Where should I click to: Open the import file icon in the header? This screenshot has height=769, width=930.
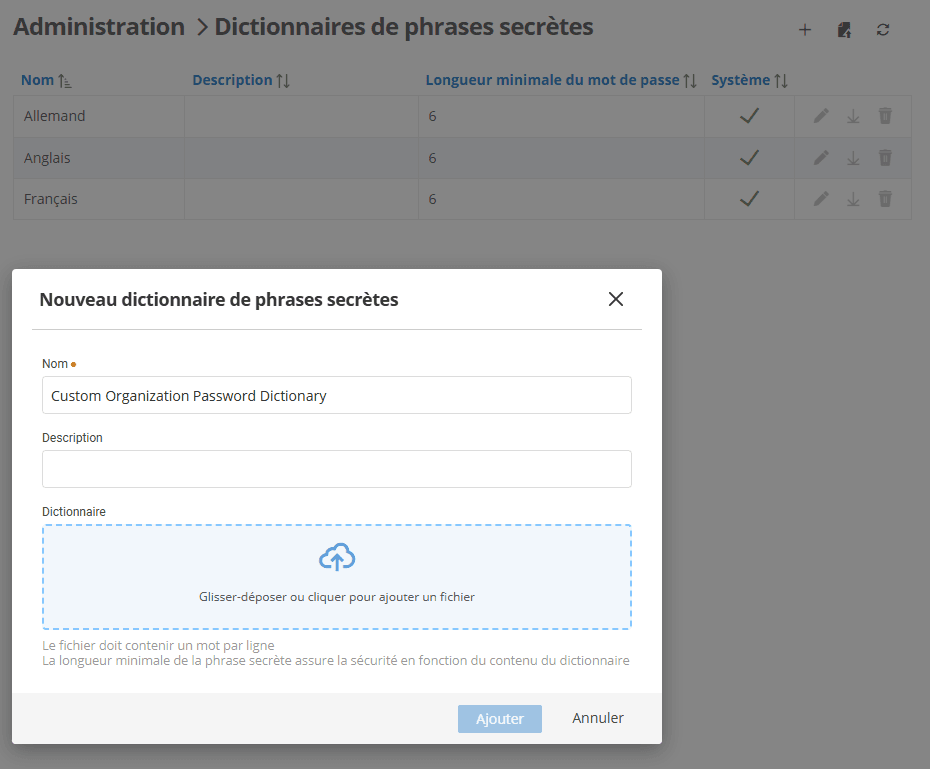pos(844,29)
